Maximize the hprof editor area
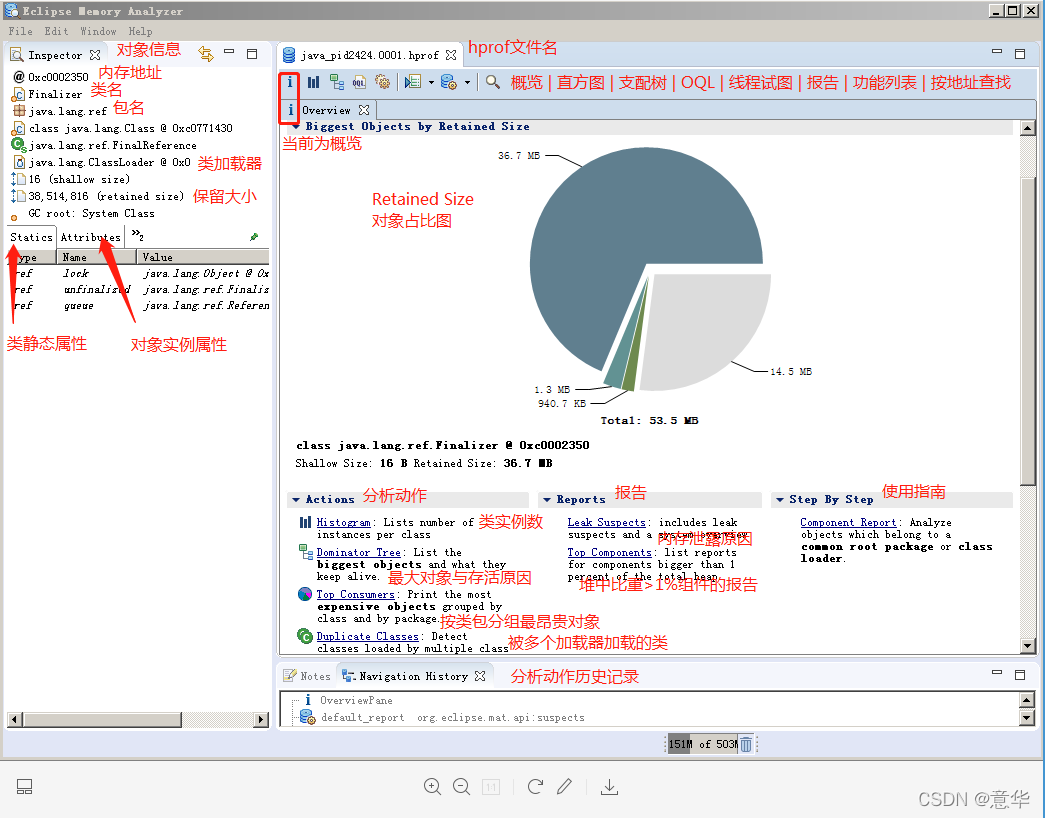 (x=1020, y=54)
